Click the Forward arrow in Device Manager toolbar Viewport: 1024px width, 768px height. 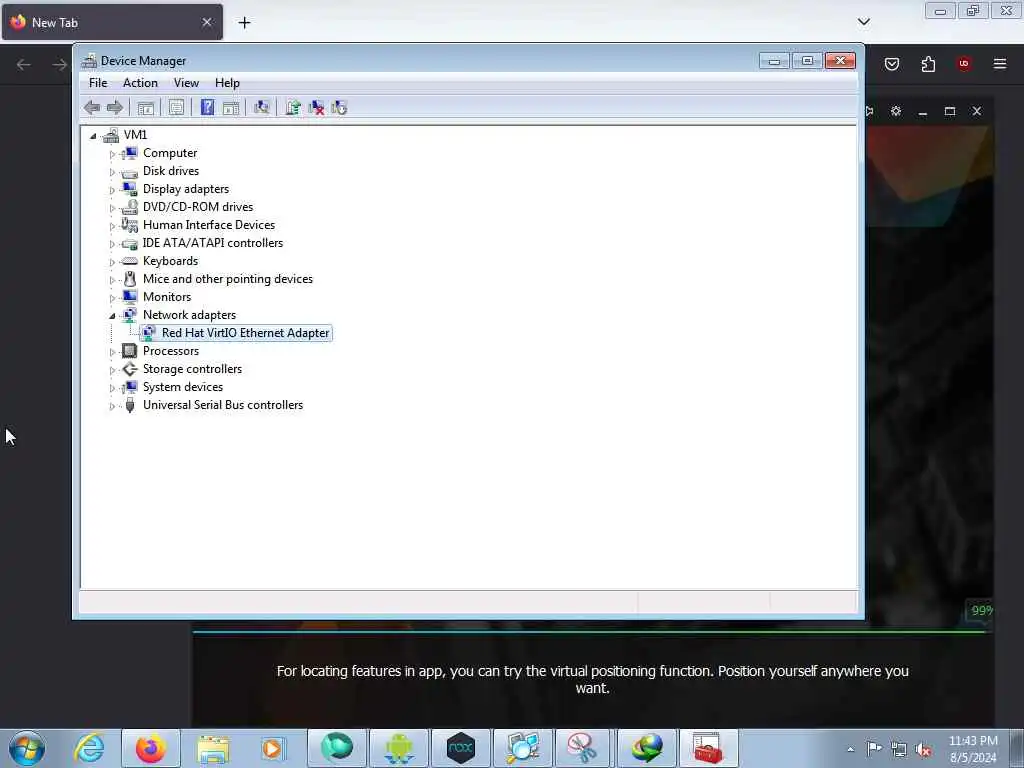point(115,108)
